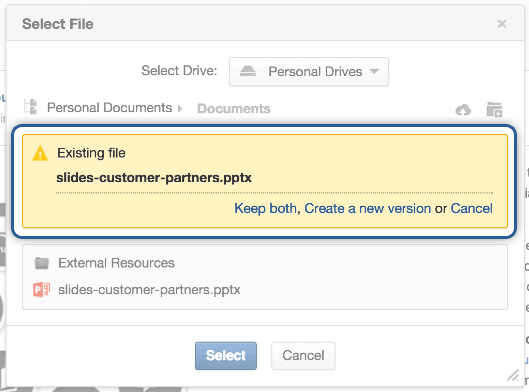Select slides-customer-partners.pptx in the file list

point(149,290)
